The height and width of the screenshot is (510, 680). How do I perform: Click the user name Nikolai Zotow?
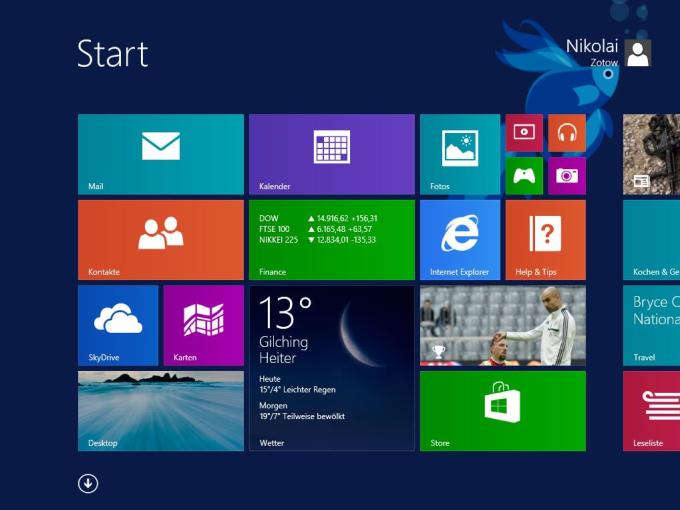pyautogui.click(x=592, y=53)
